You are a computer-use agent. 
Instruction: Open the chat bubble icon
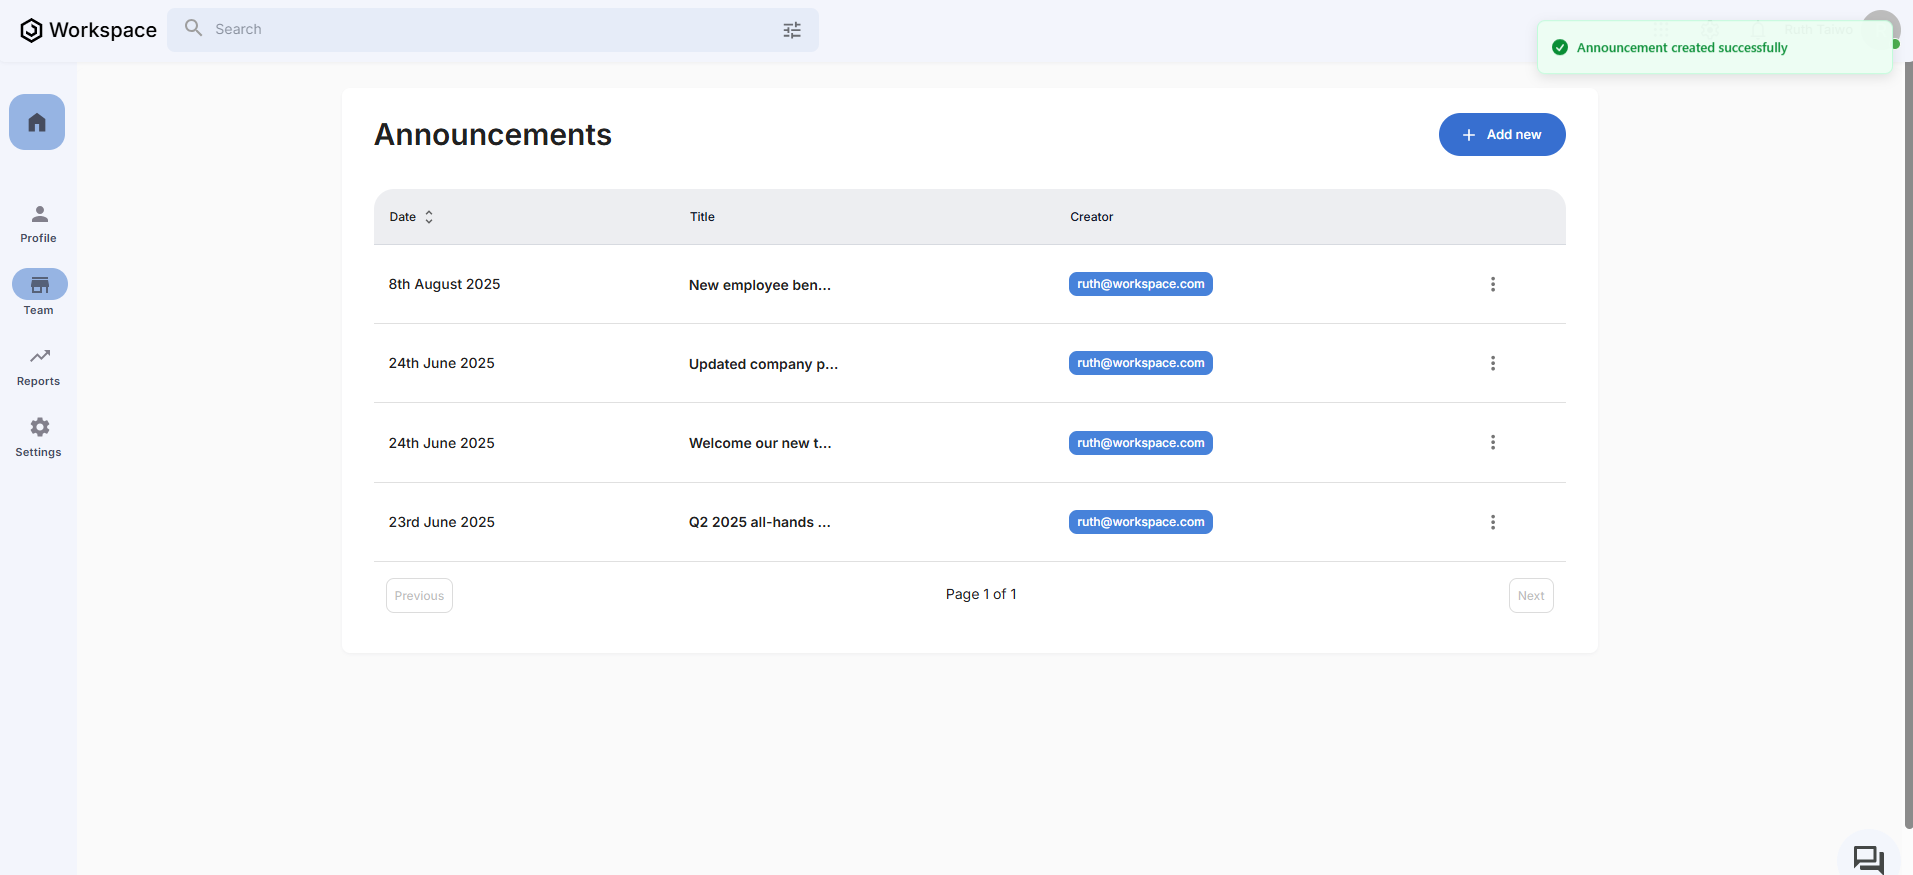(x=1867, y=858)
